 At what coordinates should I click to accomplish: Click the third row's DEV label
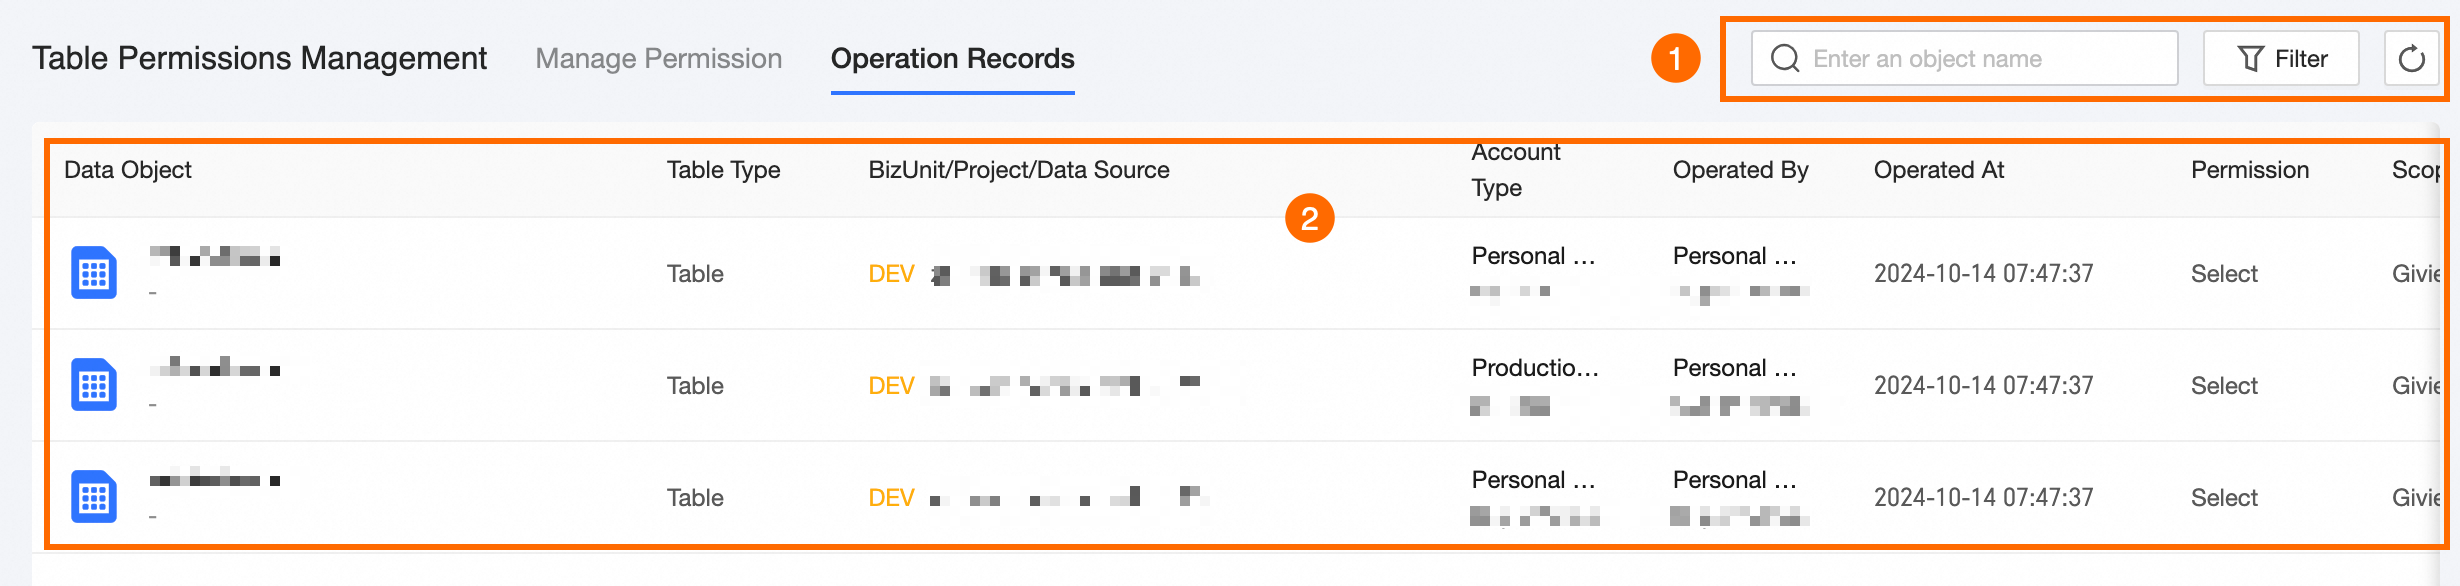pyautogui.click(x=891, y=498)
